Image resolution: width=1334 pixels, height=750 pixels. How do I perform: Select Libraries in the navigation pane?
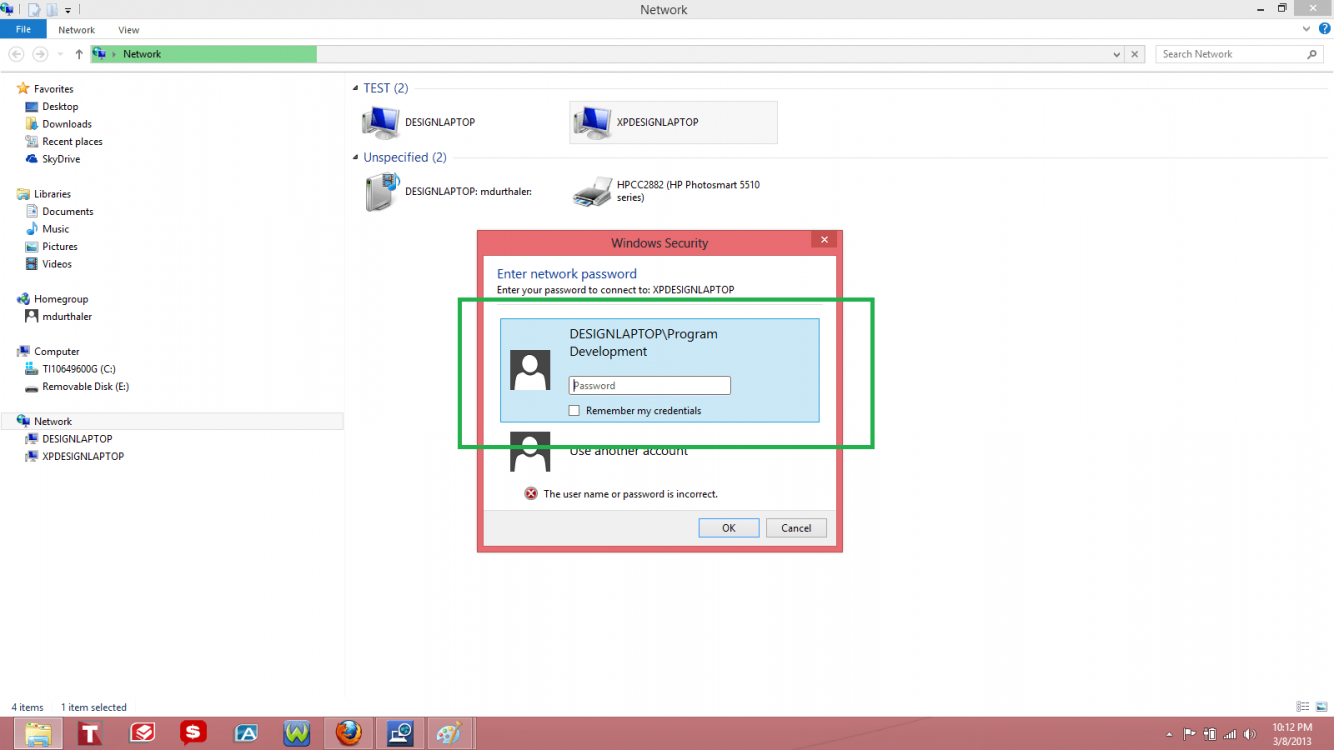tap(44, 194)
